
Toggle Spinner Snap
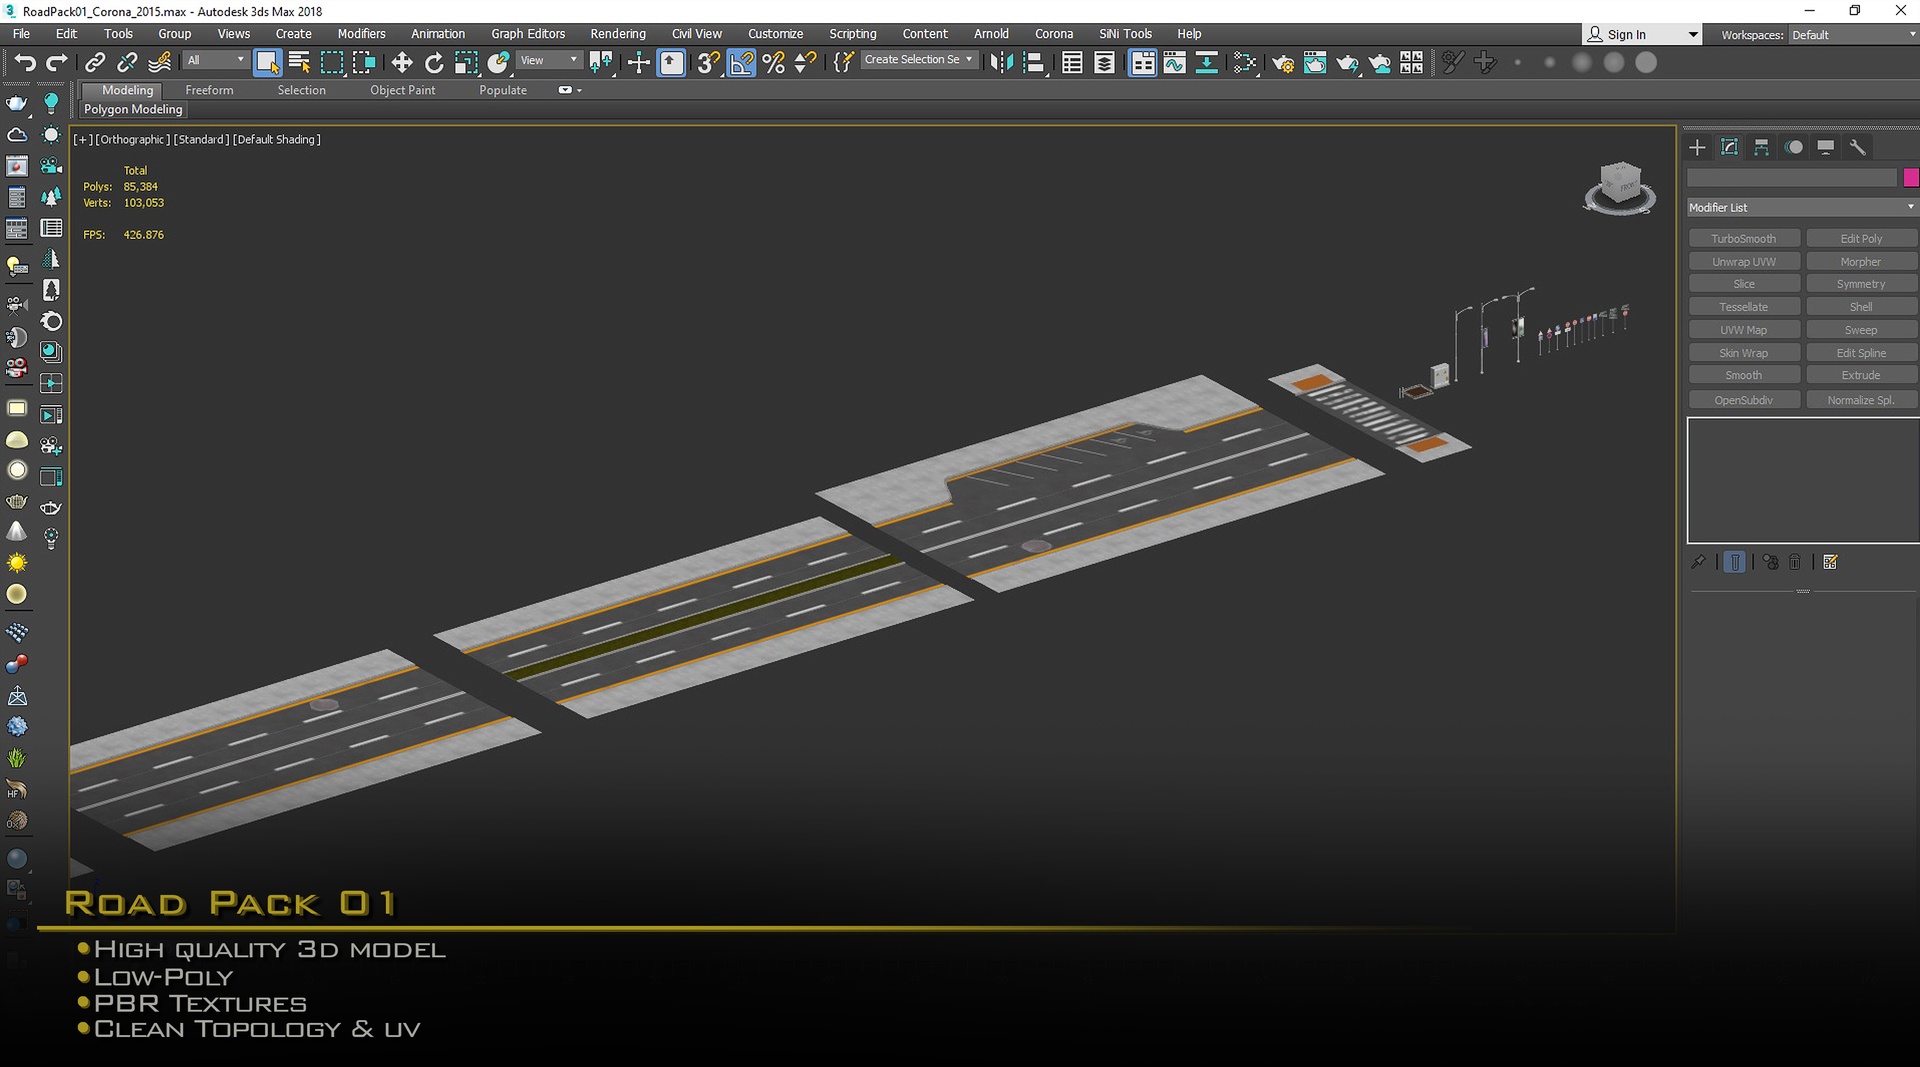click(x=805, y=63)
